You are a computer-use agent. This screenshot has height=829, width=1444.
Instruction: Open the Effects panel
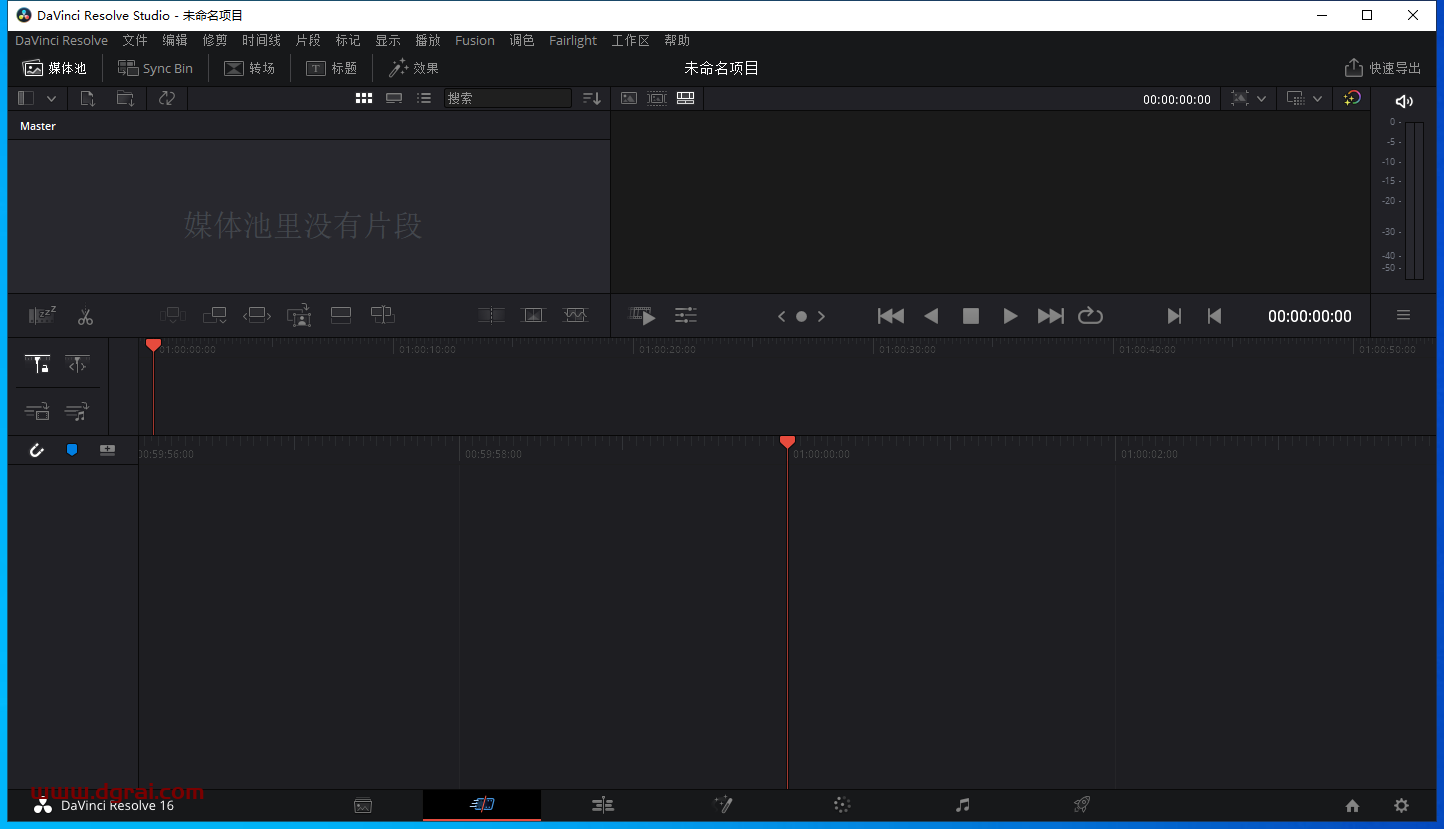click(x=413, y=68)
